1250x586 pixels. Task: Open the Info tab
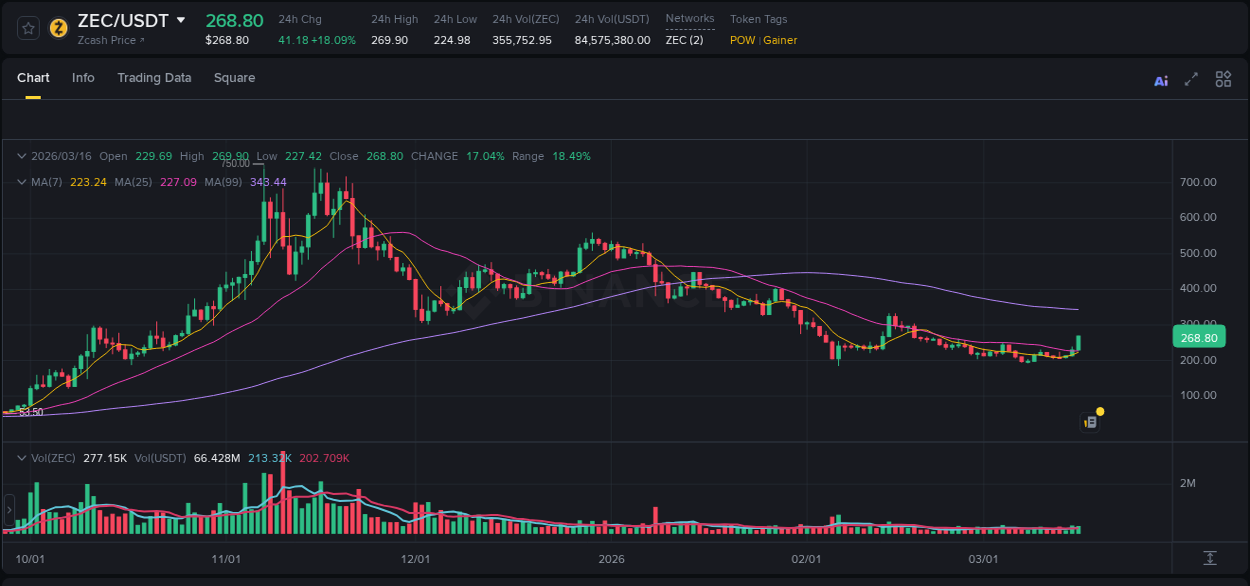tap(83, 77)
